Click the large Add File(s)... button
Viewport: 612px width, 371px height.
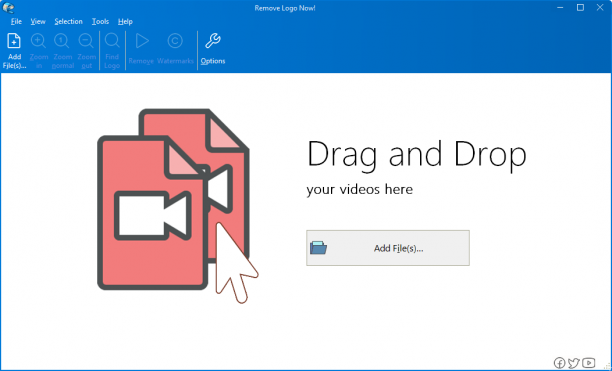(388, 248)
